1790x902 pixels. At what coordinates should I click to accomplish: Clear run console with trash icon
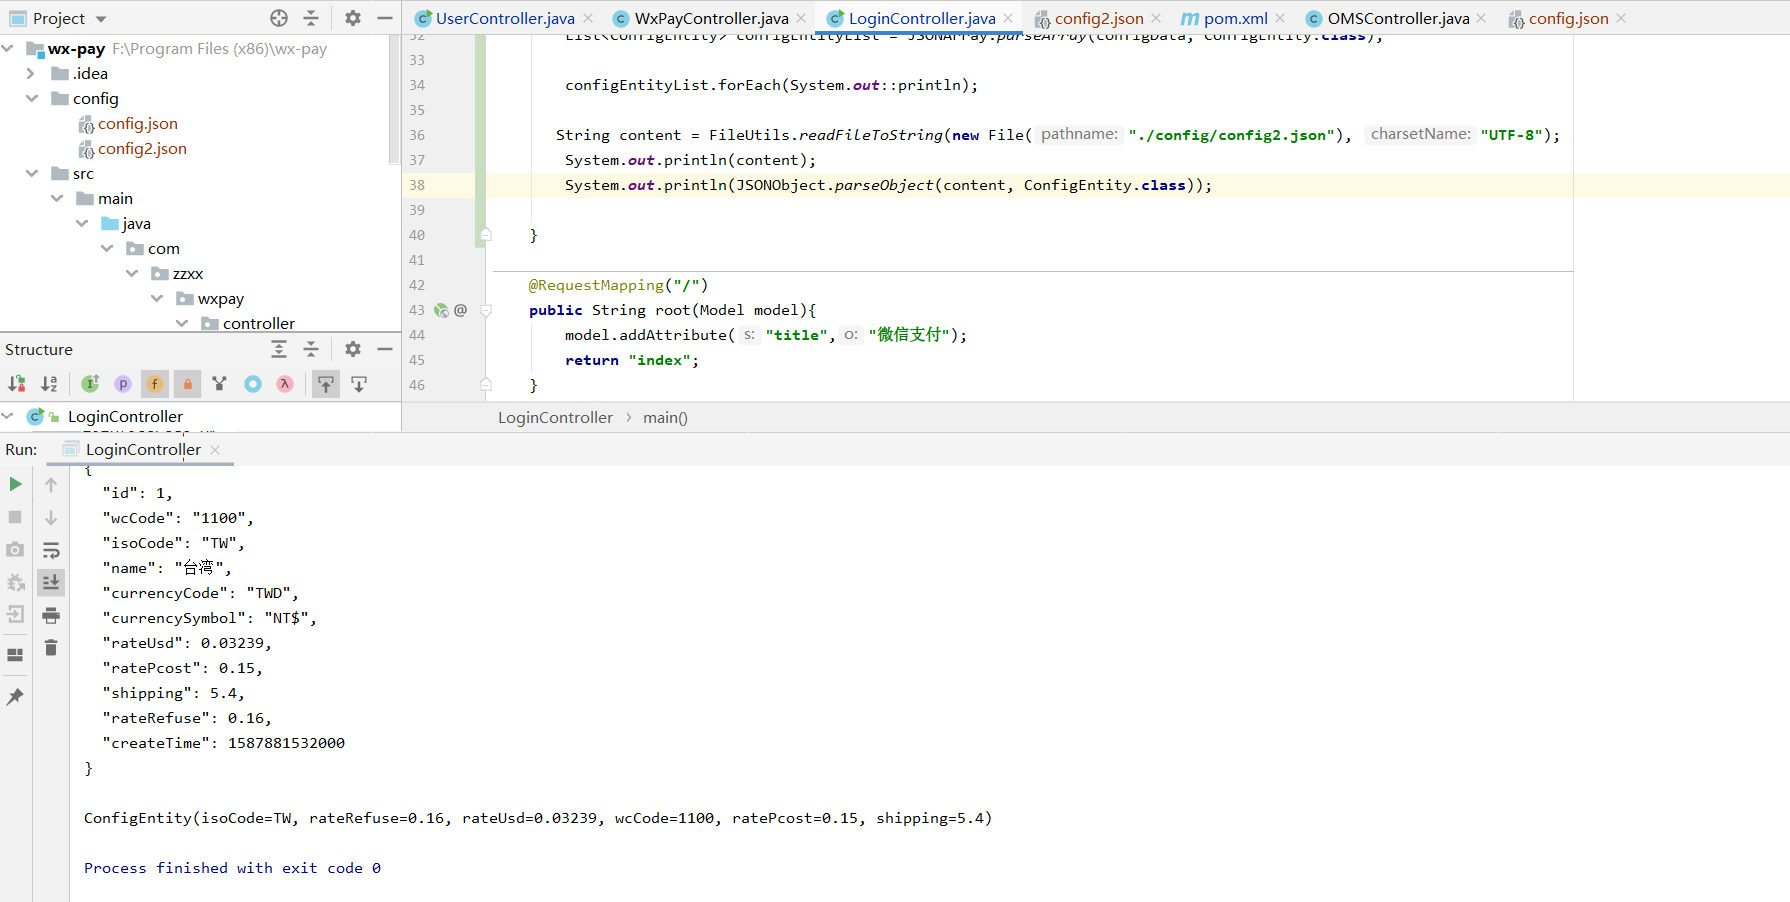(x=51, y=648)
